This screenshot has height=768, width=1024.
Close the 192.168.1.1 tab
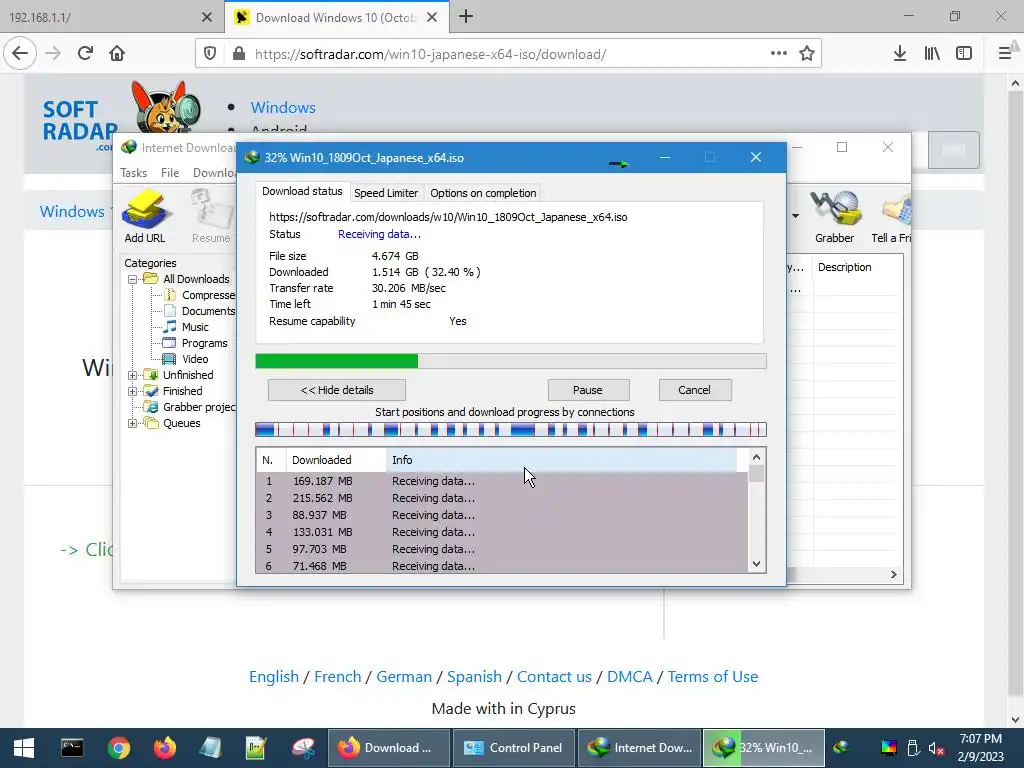pos(207,17)
